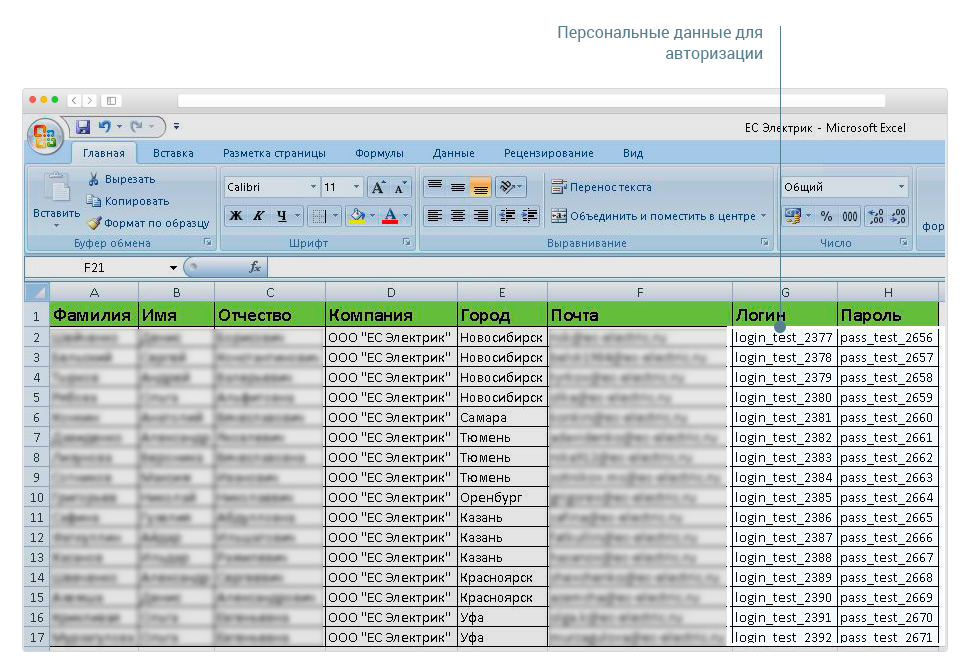Screen dimensions: 970x665
Task: Apply 000 thousands separator format
Action: [850, 216]
